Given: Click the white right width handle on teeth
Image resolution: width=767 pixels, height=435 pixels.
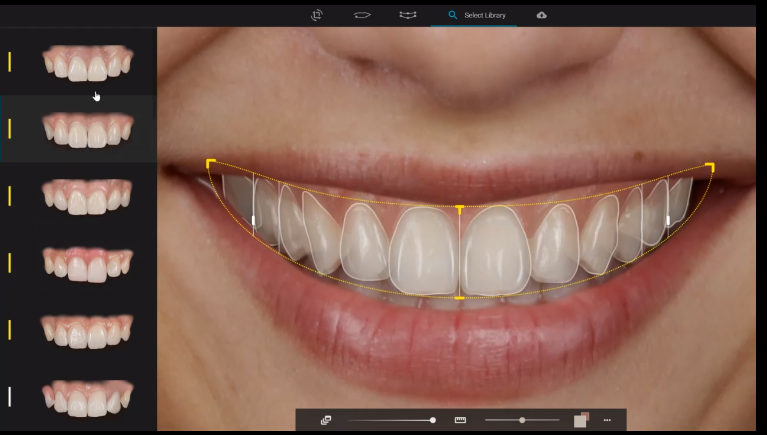Looking at the screenshot, I should pos(668,221).
